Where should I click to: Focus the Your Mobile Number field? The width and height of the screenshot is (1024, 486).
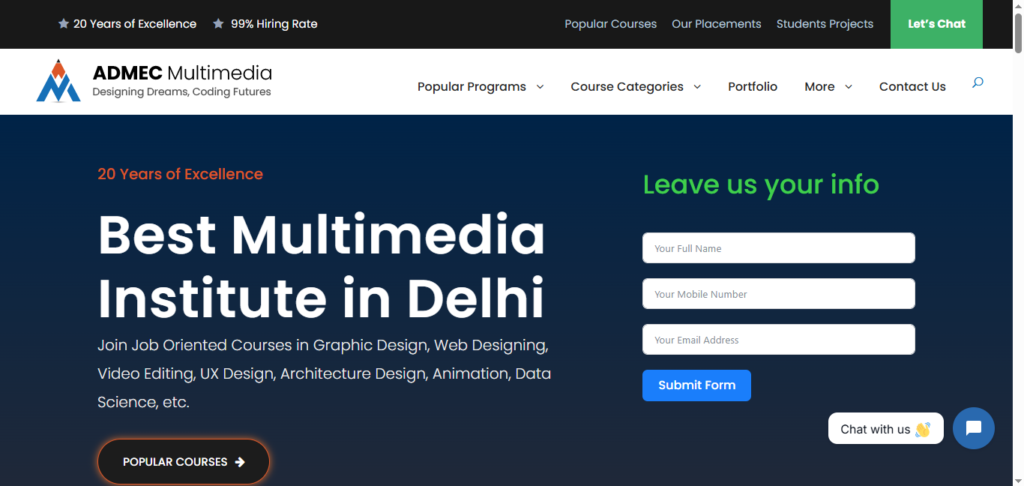pyautogui.click(x=778, y=294)
